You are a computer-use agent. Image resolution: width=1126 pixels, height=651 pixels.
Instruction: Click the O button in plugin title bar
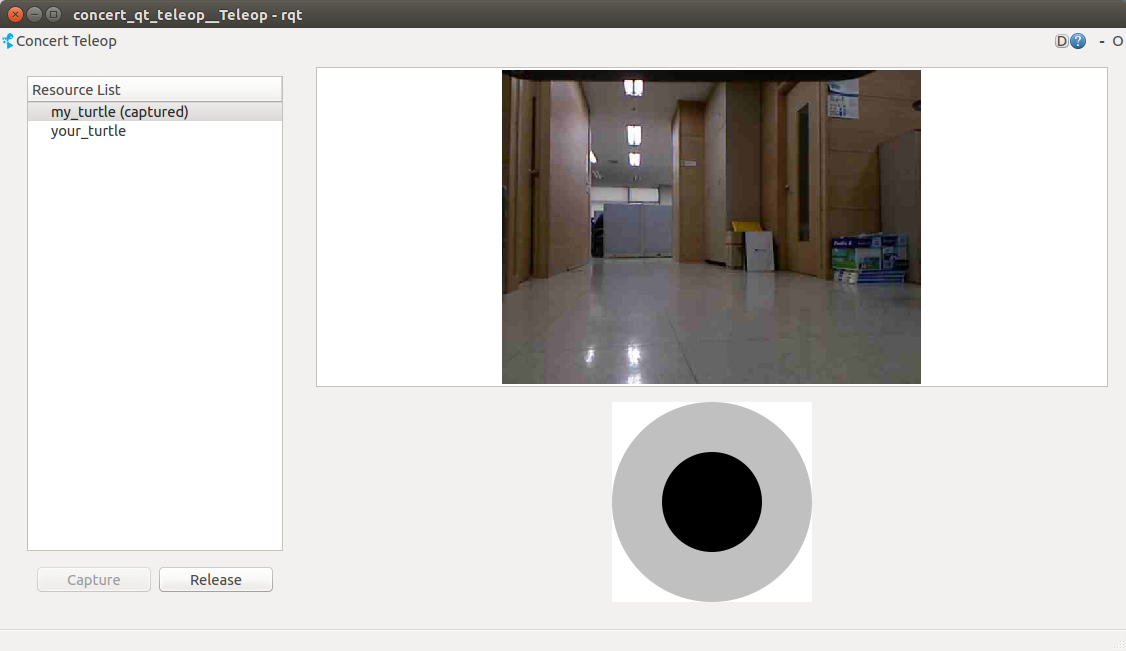tap(1117, 42)
